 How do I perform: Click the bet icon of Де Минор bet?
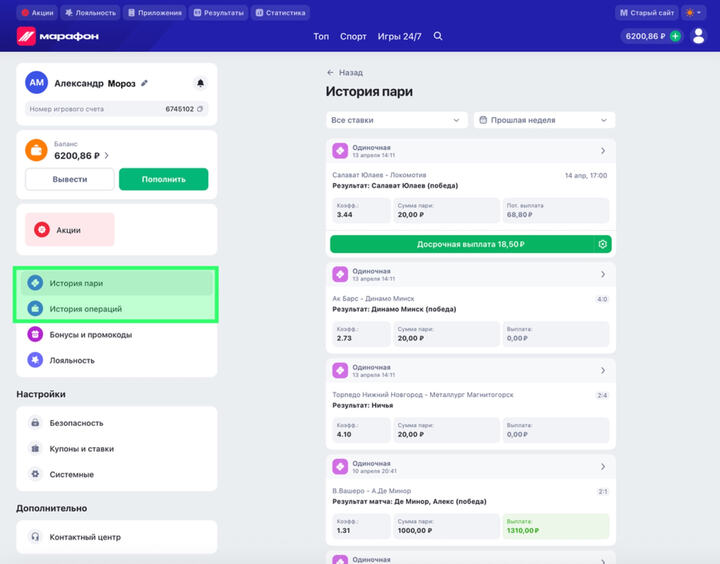coord(340,467)
